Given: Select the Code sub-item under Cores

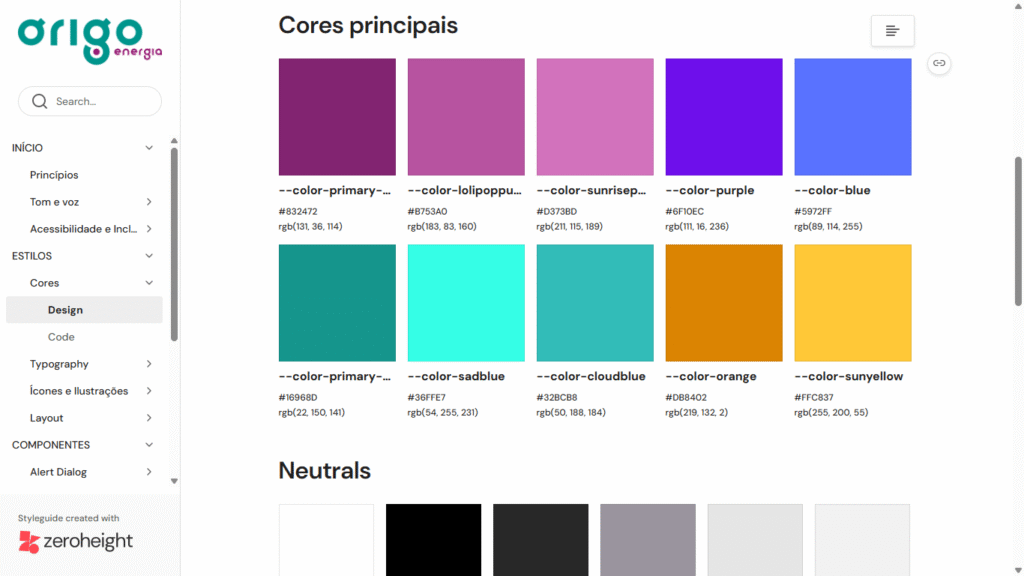Looking at the screenshot, I should coord(61,337).
